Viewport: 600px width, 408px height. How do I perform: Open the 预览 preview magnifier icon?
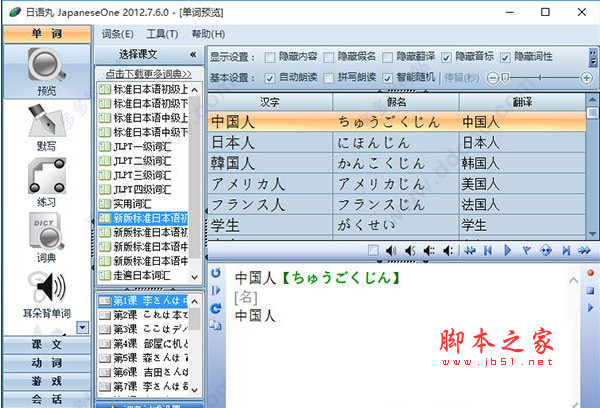46,65
